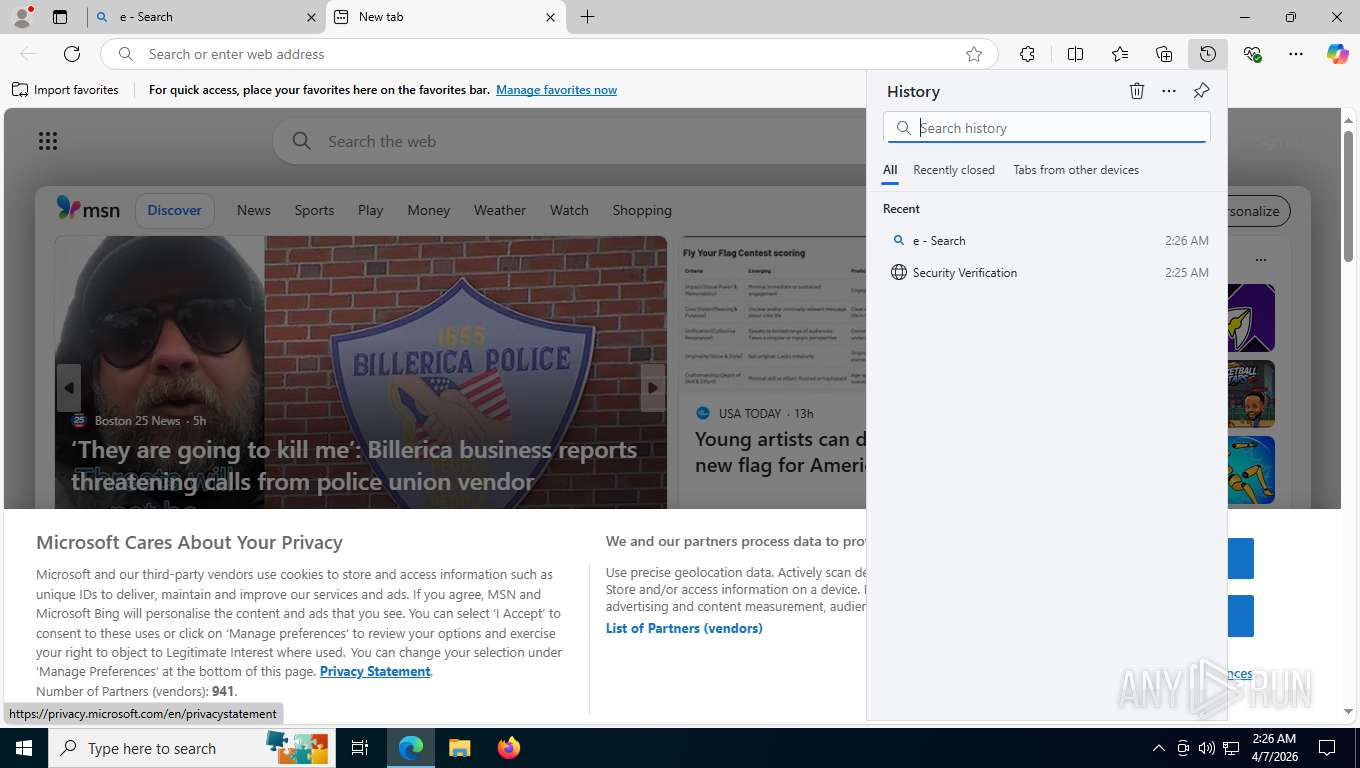Open Browser essentials heart icon
This screenshot has width=1360, height=768.
point(1252,54)
